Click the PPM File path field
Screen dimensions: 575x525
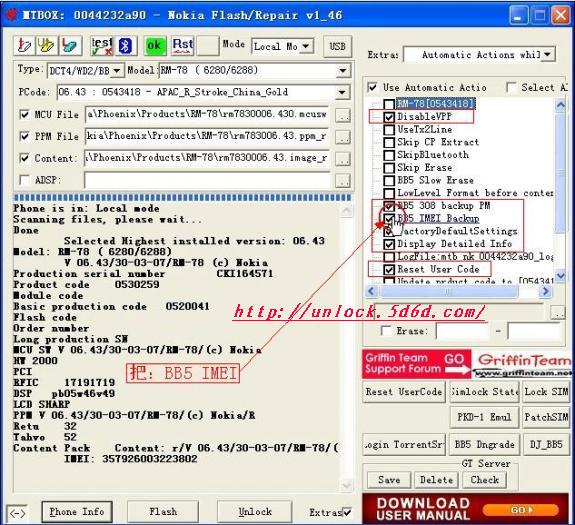coord(207,136)
